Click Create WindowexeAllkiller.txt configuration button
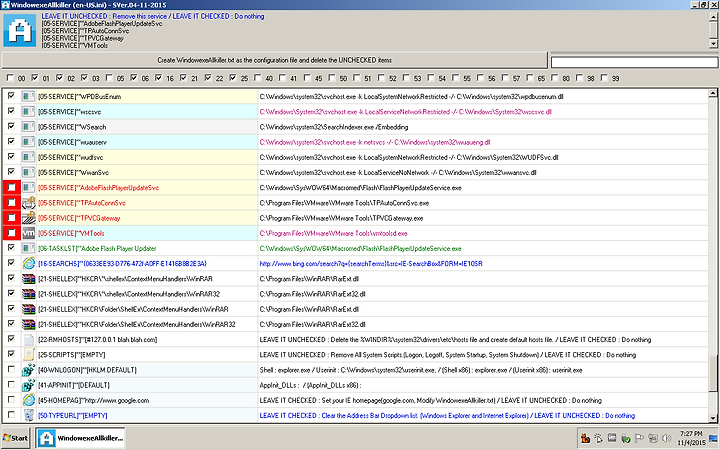Viewport: 720px width, 450px height. click(x=275, y=60)
